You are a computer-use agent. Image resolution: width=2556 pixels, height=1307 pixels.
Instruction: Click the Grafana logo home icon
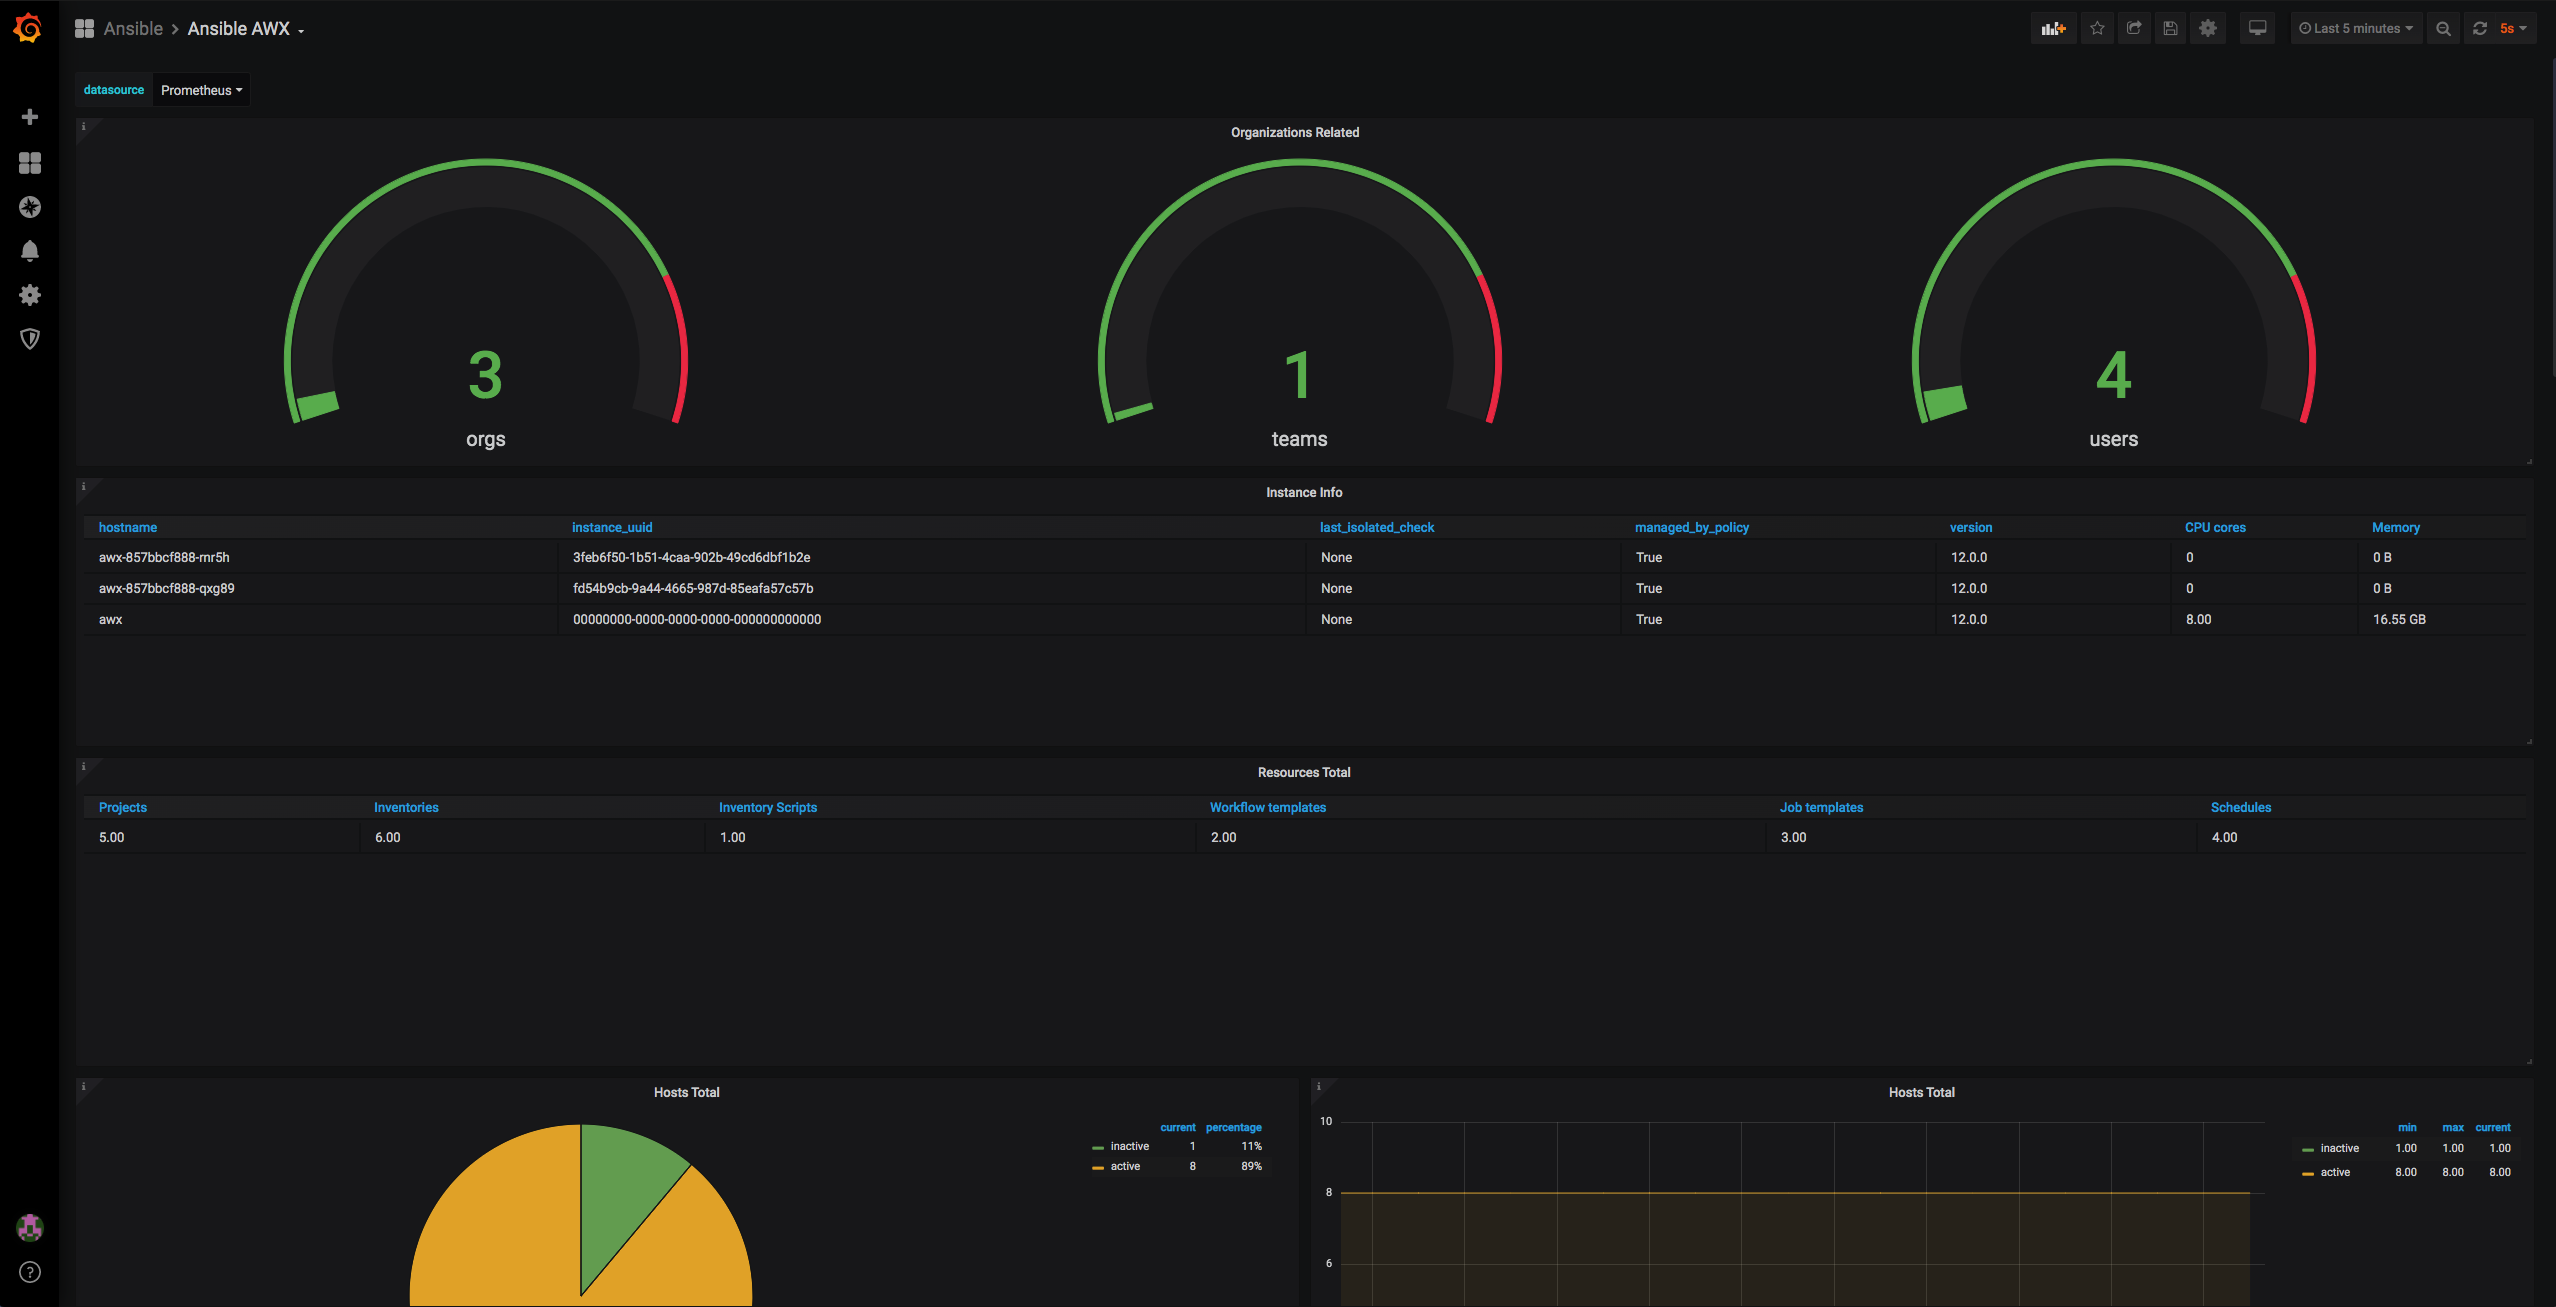pyautogui.click(x=28, y=28)
